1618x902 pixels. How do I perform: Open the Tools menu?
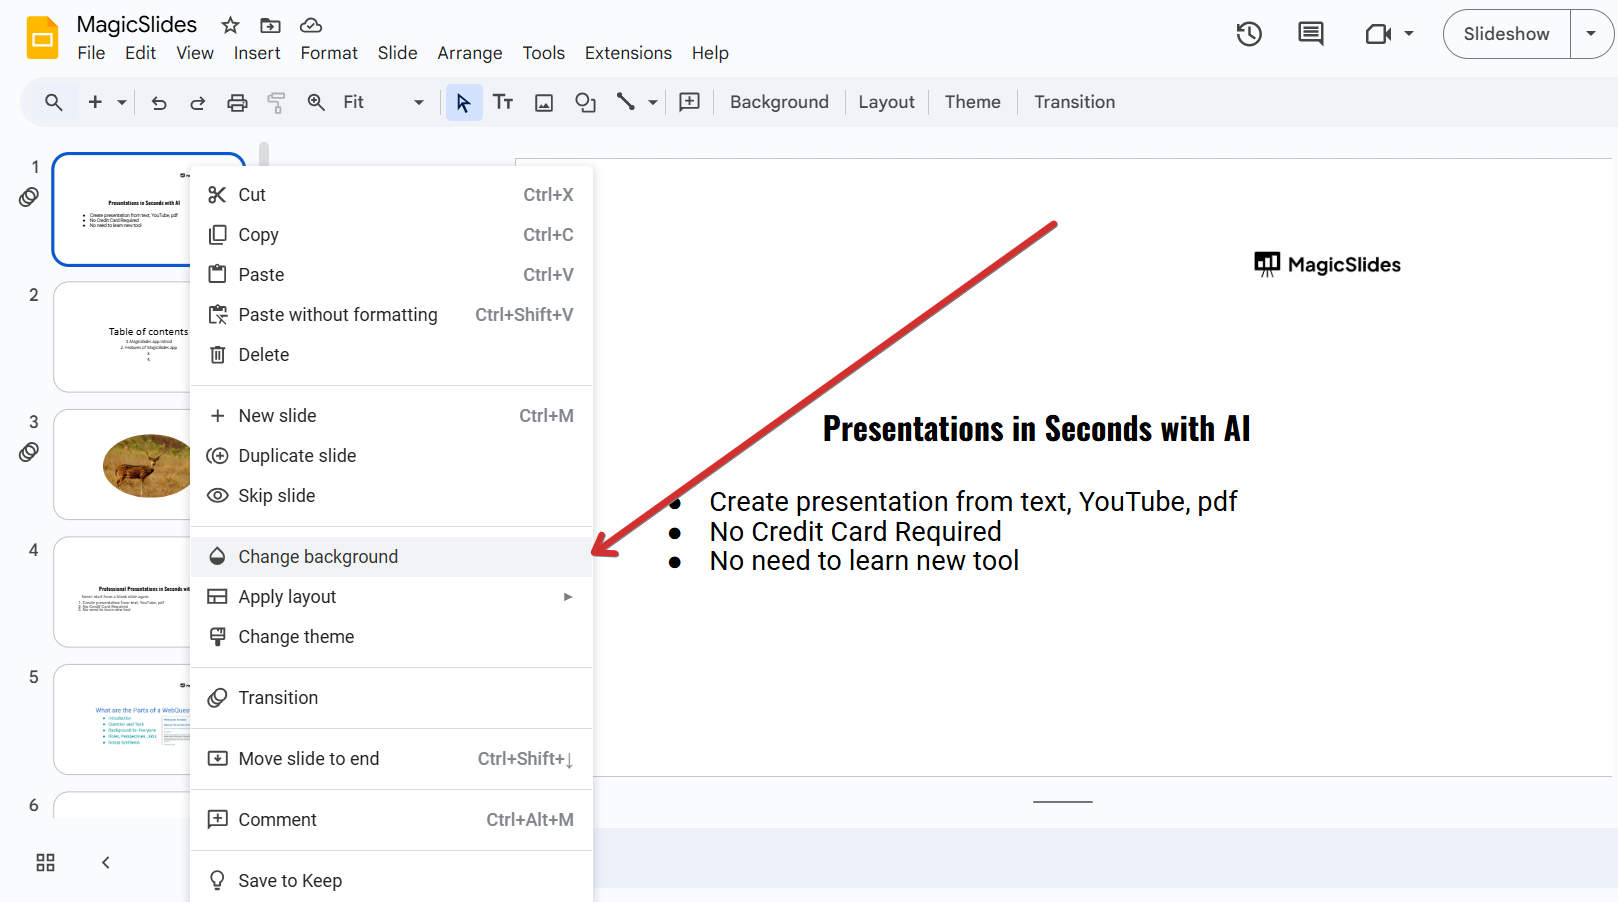coord(544,53)
